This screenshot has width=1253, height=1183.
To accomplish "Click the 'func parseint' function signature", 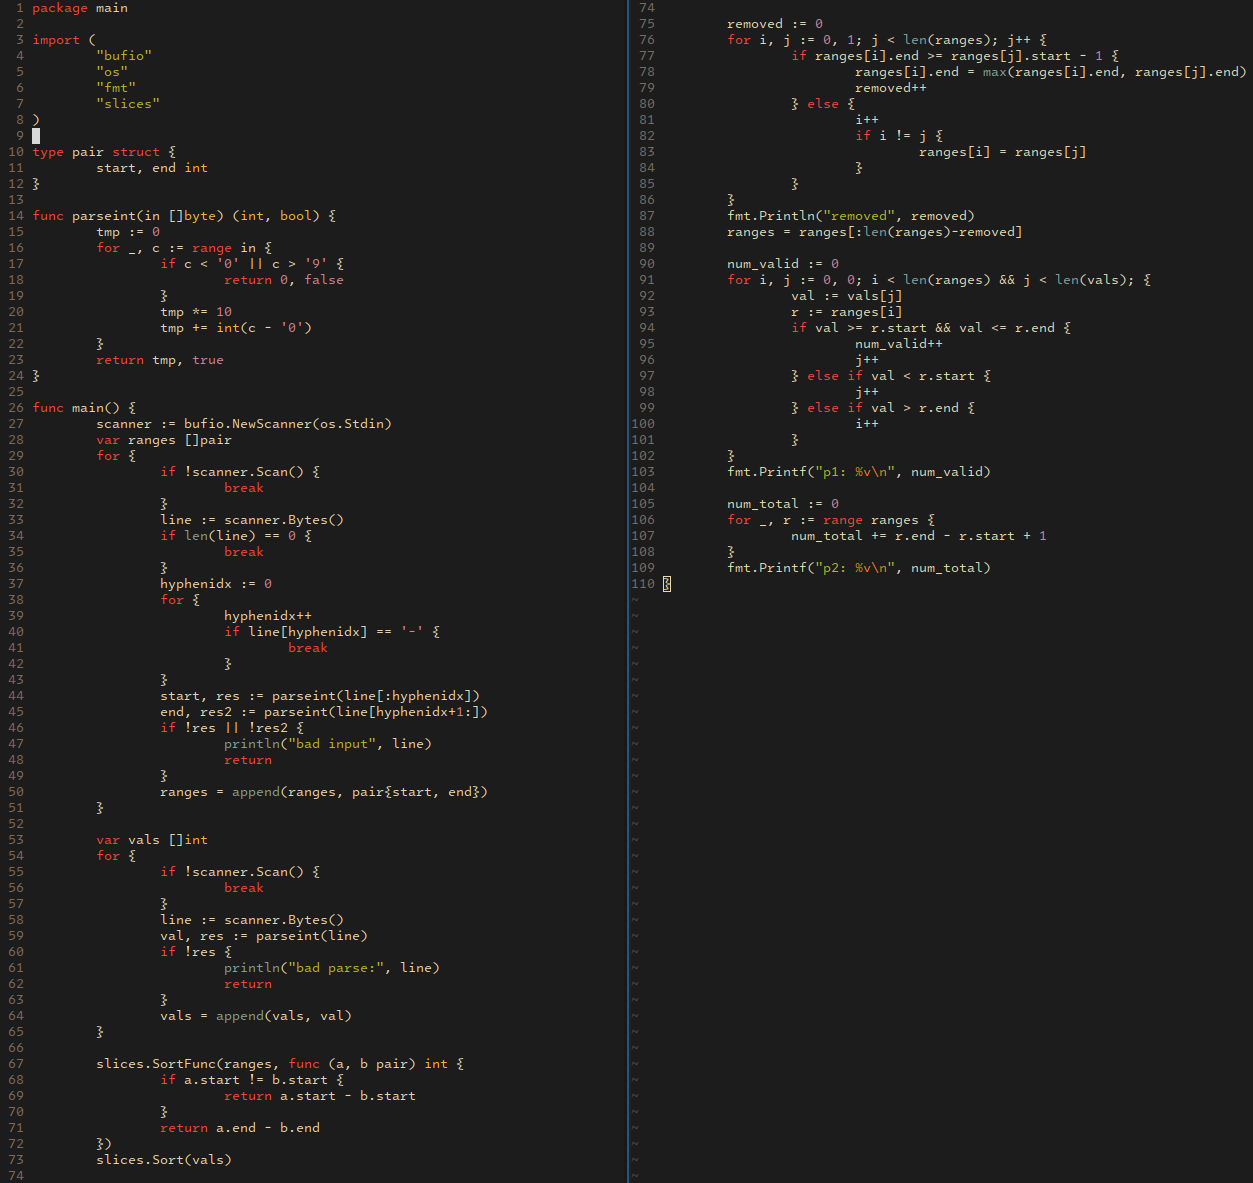I will point(184,216).
